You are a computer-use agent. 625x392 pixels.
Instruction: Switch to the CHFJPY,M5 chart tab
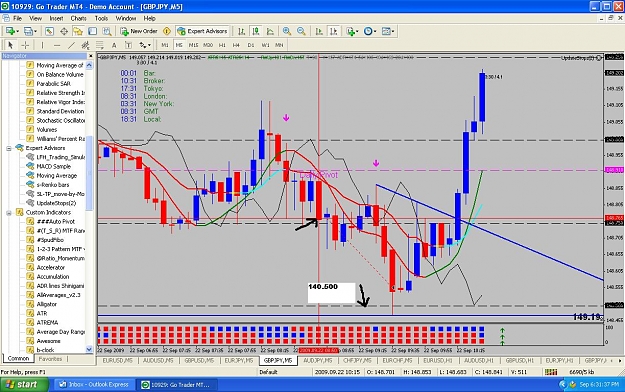tap(358, 360)
